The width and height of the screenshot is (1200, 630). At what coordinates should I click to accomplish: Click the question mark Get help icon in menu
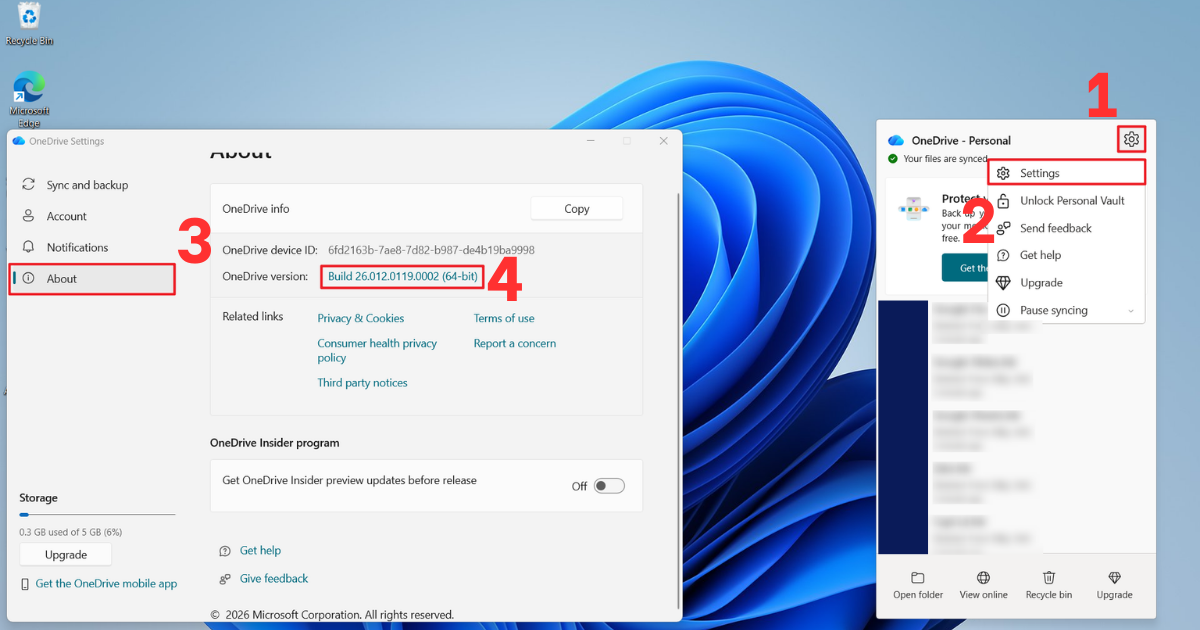[x=1004, y=255]
